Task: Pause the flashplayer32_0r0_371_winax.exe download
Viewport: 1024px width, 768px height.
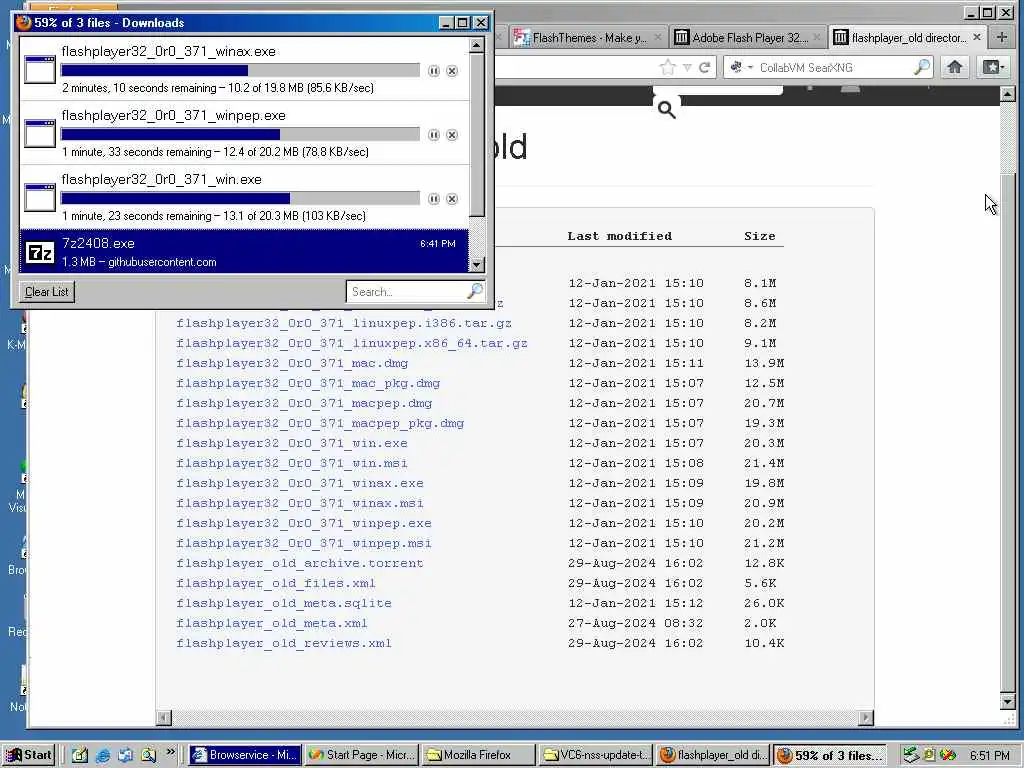Action: [x=434, y=71]
